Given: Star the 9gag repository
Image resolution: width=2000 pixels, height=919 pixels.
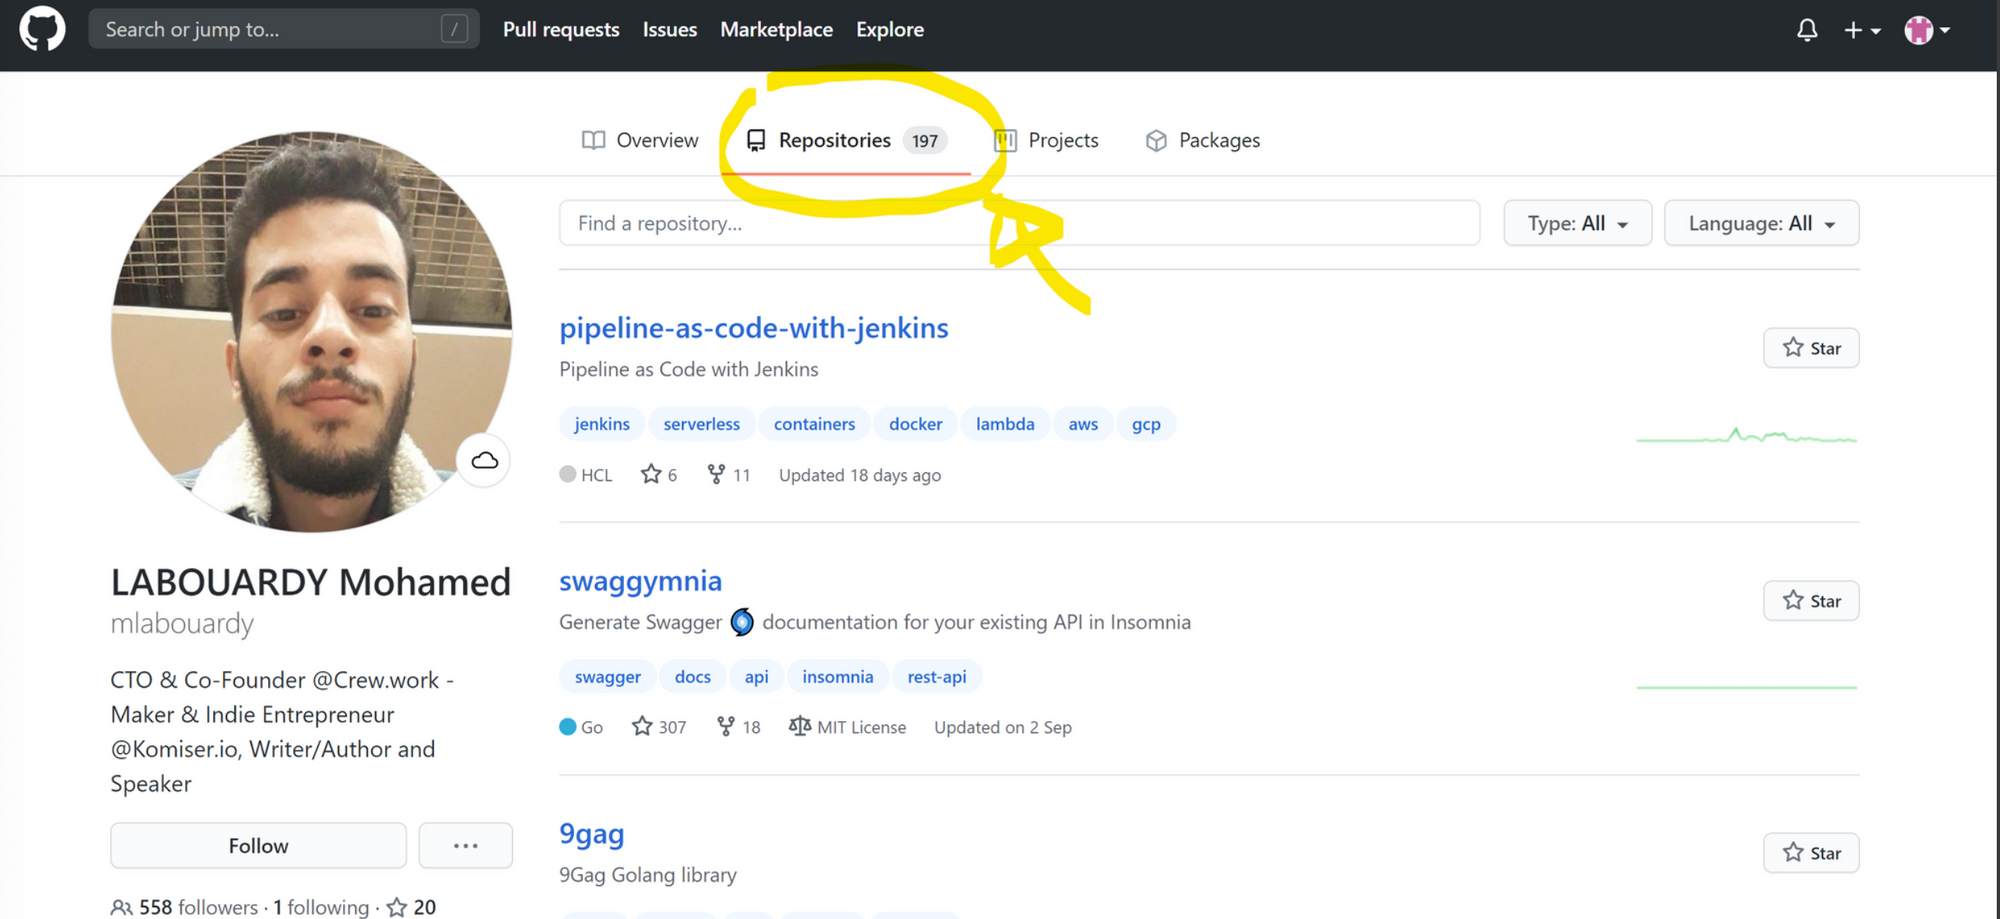Looking at the screenshot, I should pyautogui.click(x=1811, y=853).
